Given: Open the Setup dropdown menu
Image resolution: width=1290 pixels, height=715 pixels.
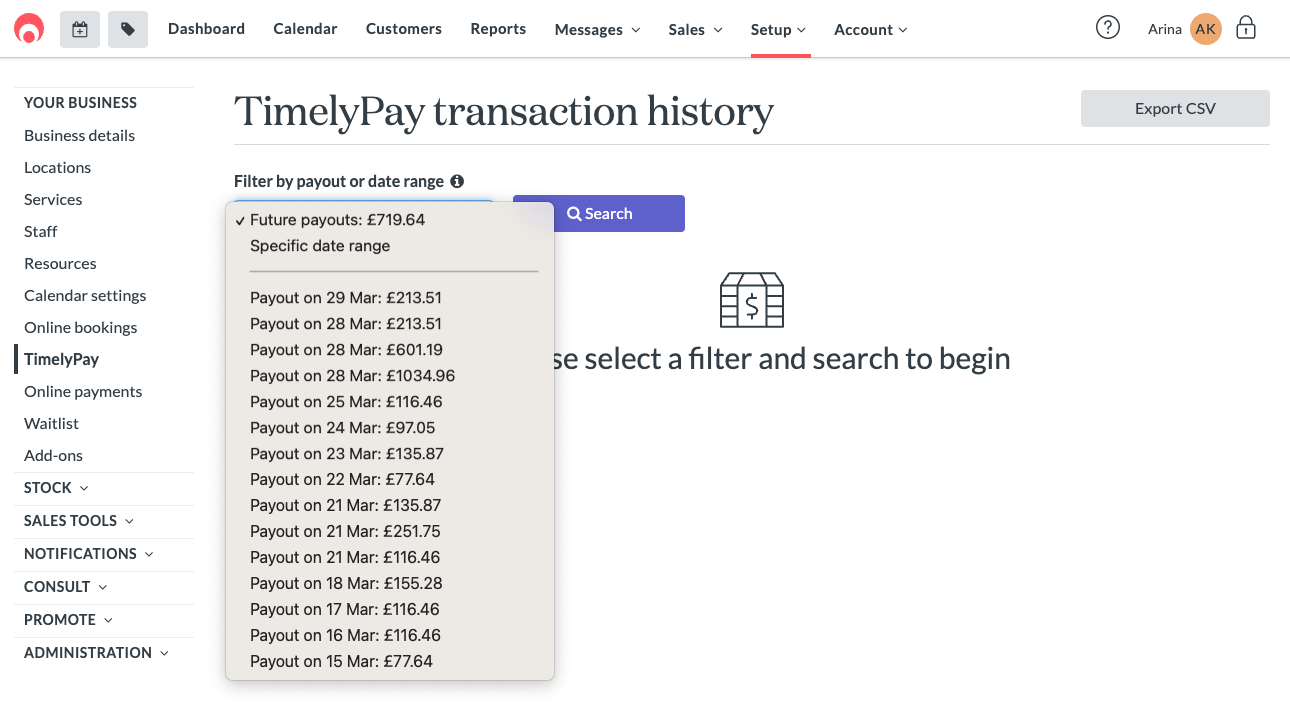Looking at the screenshot, I should [778, 30].
